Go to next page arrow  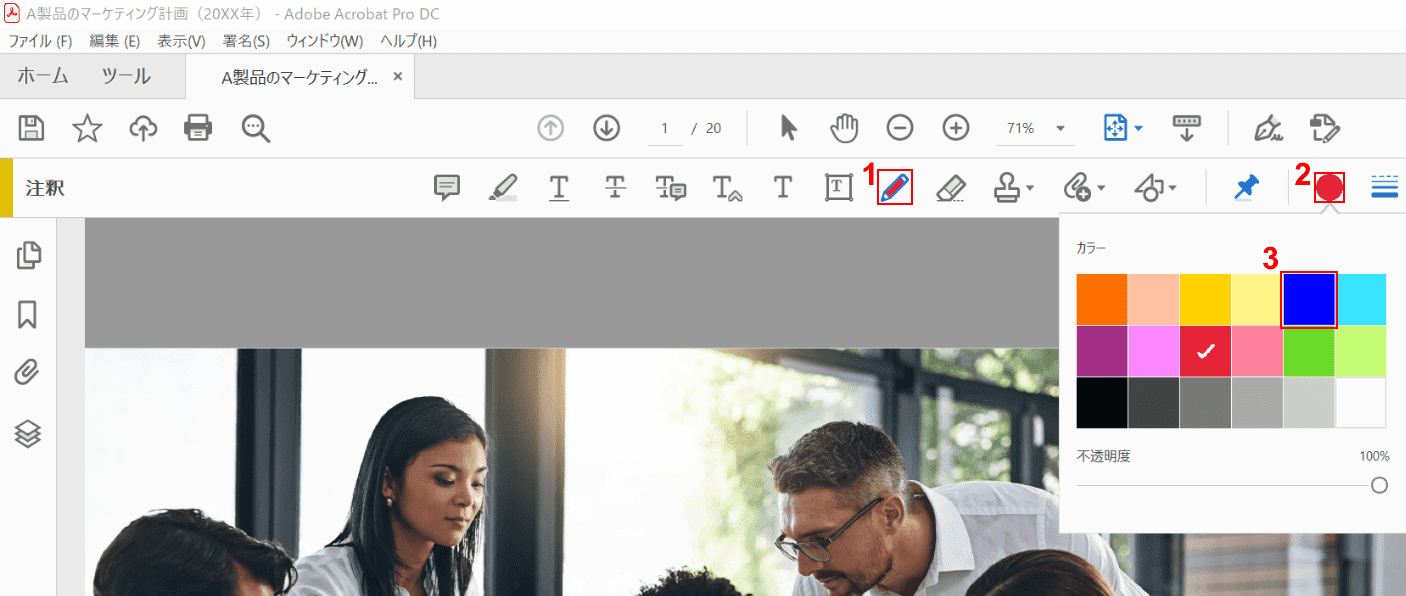point(607,128)
